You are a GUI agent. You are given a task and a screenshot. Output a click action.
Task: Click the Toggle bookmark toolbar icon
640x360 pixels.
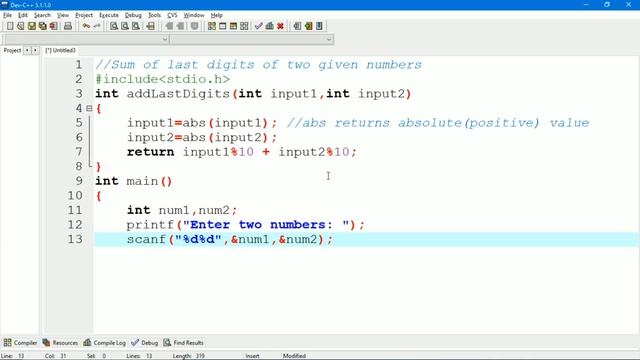[308, 26]
